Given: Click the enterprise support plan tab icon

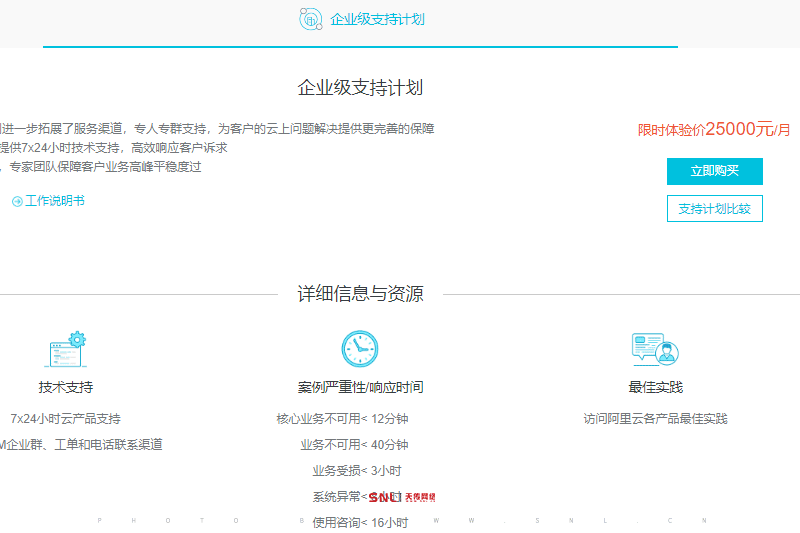Looking at the screenshot, I should click(x=311, y=19).
